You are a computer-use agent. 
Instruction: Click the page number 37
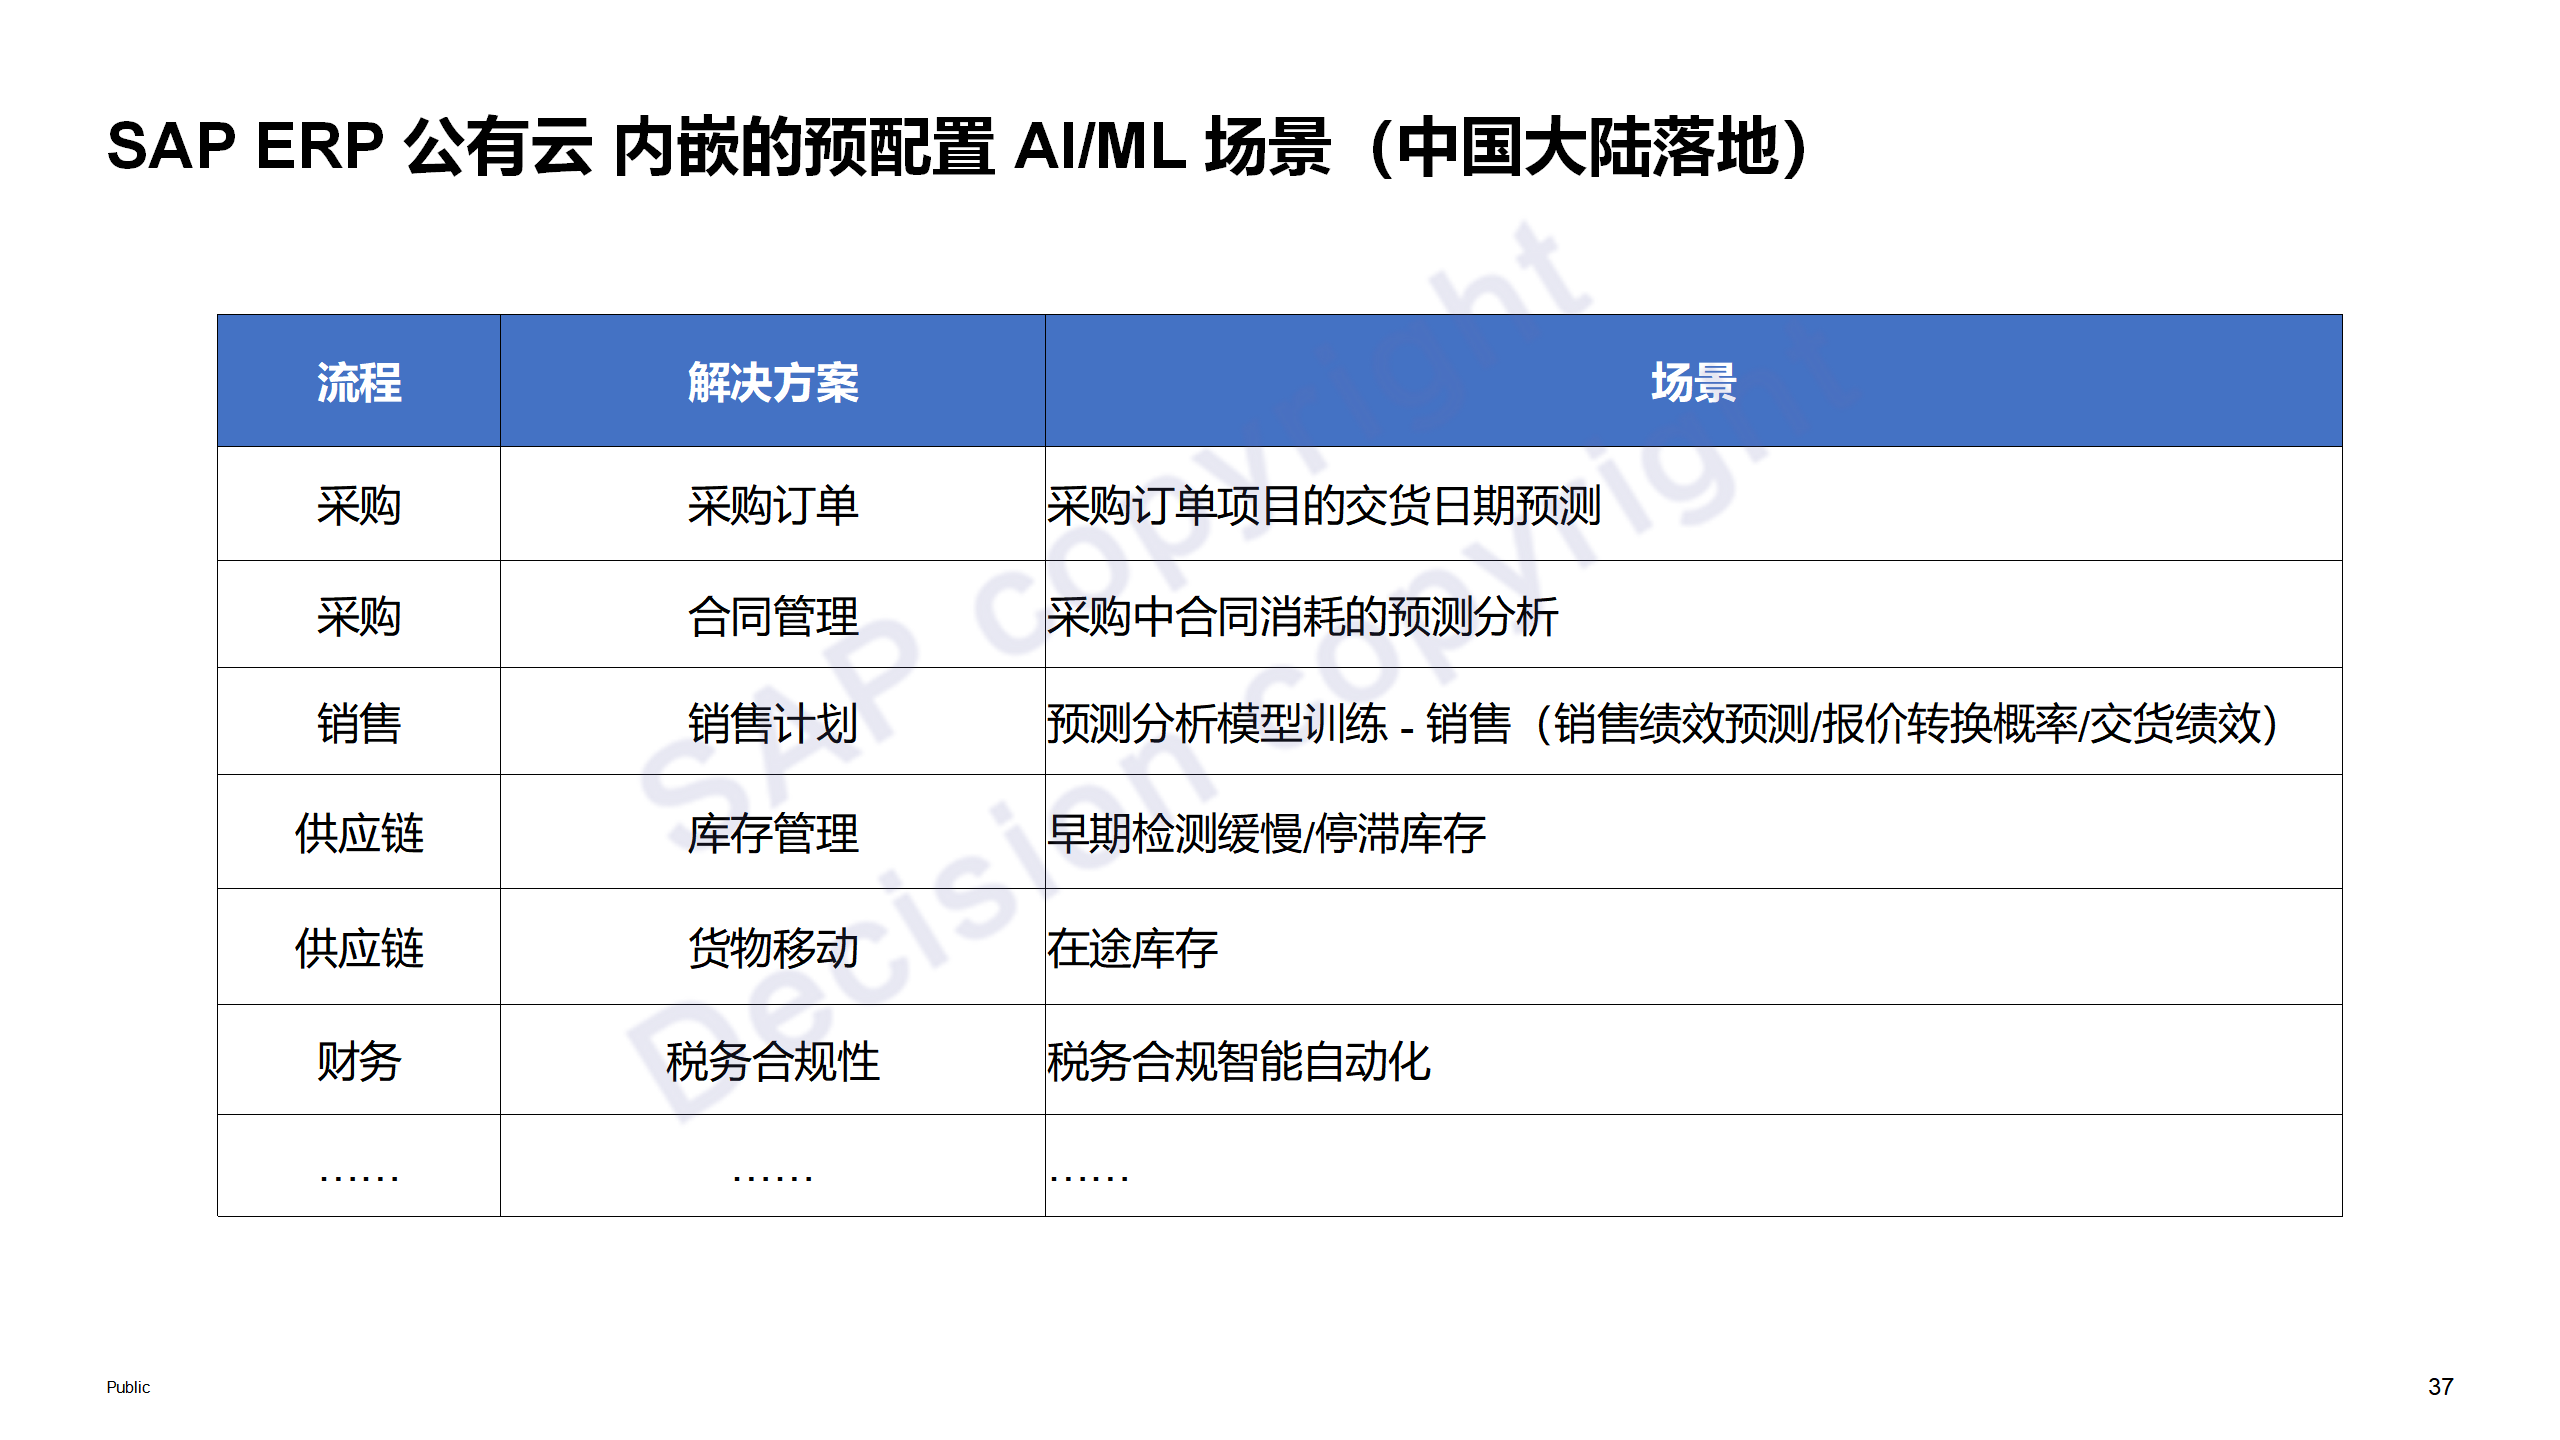click(2440, 1387)
